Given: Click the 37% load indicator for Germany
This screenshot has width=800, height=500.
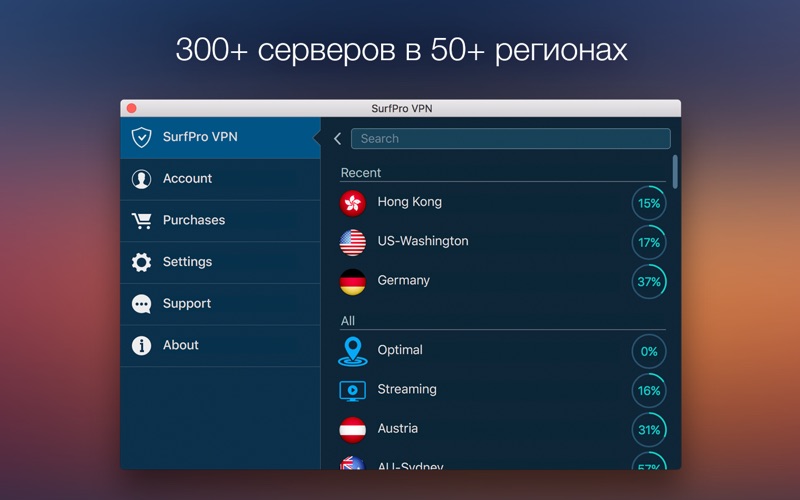Looking at the screenshot, I should pos(649,282).
